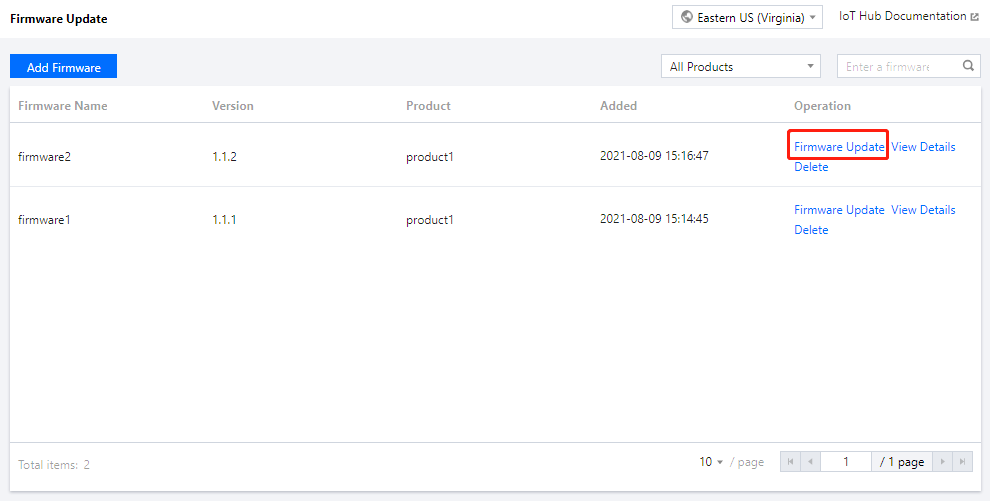Viewport: 990px width, 501px height.
Task: Go to the first page arrow
Action: (x=792, y=462)
